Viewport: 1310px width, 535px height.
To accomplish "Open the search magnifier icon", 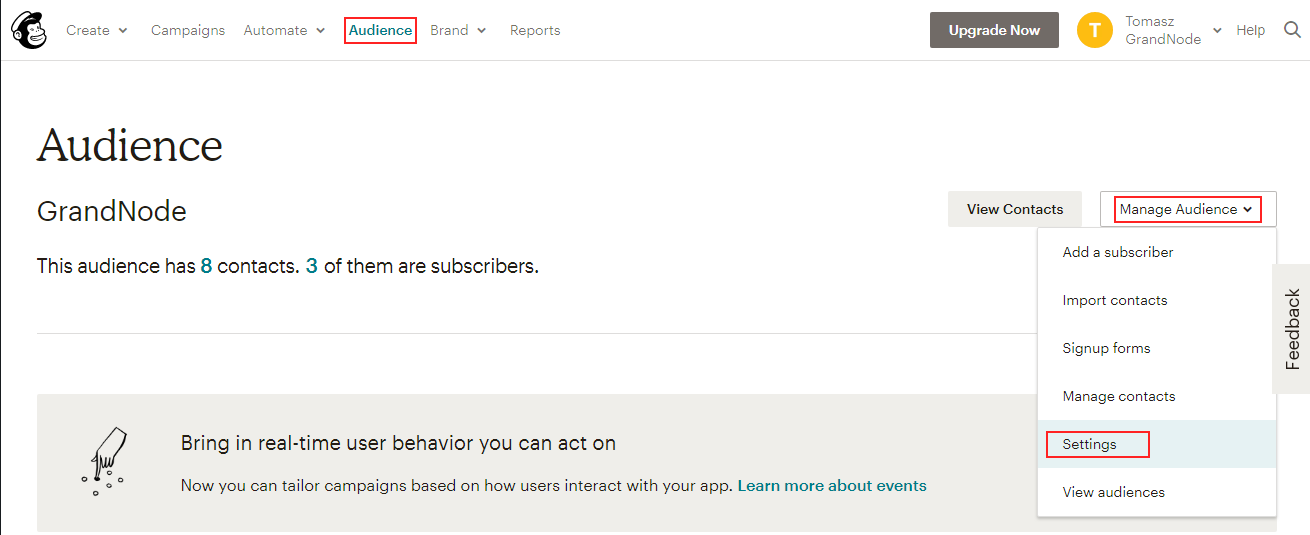I will coord(1292,30).
